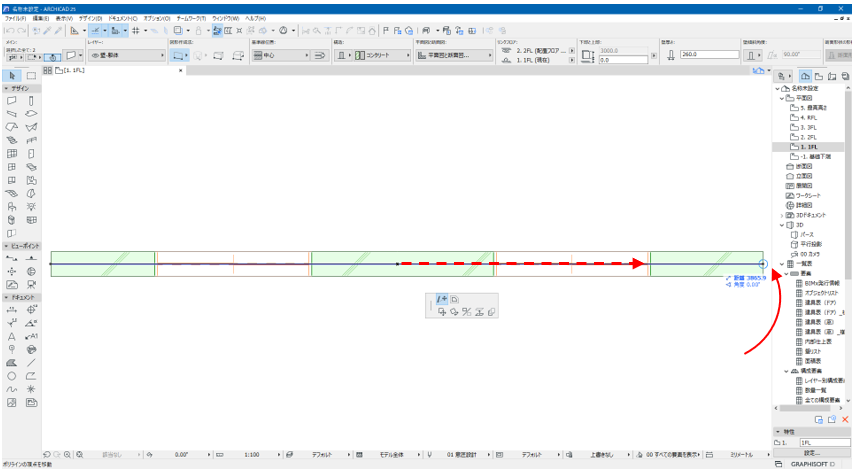
Task: Open the ファイル(F) menu
Action: [x=15, y=19]
